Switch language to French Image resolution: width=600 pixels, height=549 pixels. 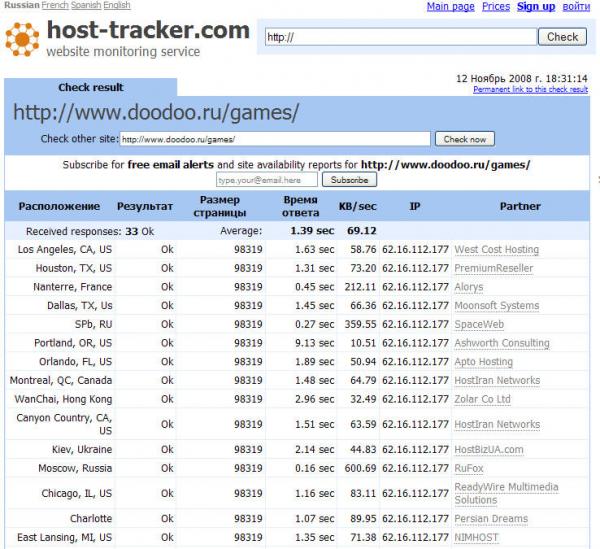coord(55,5)
